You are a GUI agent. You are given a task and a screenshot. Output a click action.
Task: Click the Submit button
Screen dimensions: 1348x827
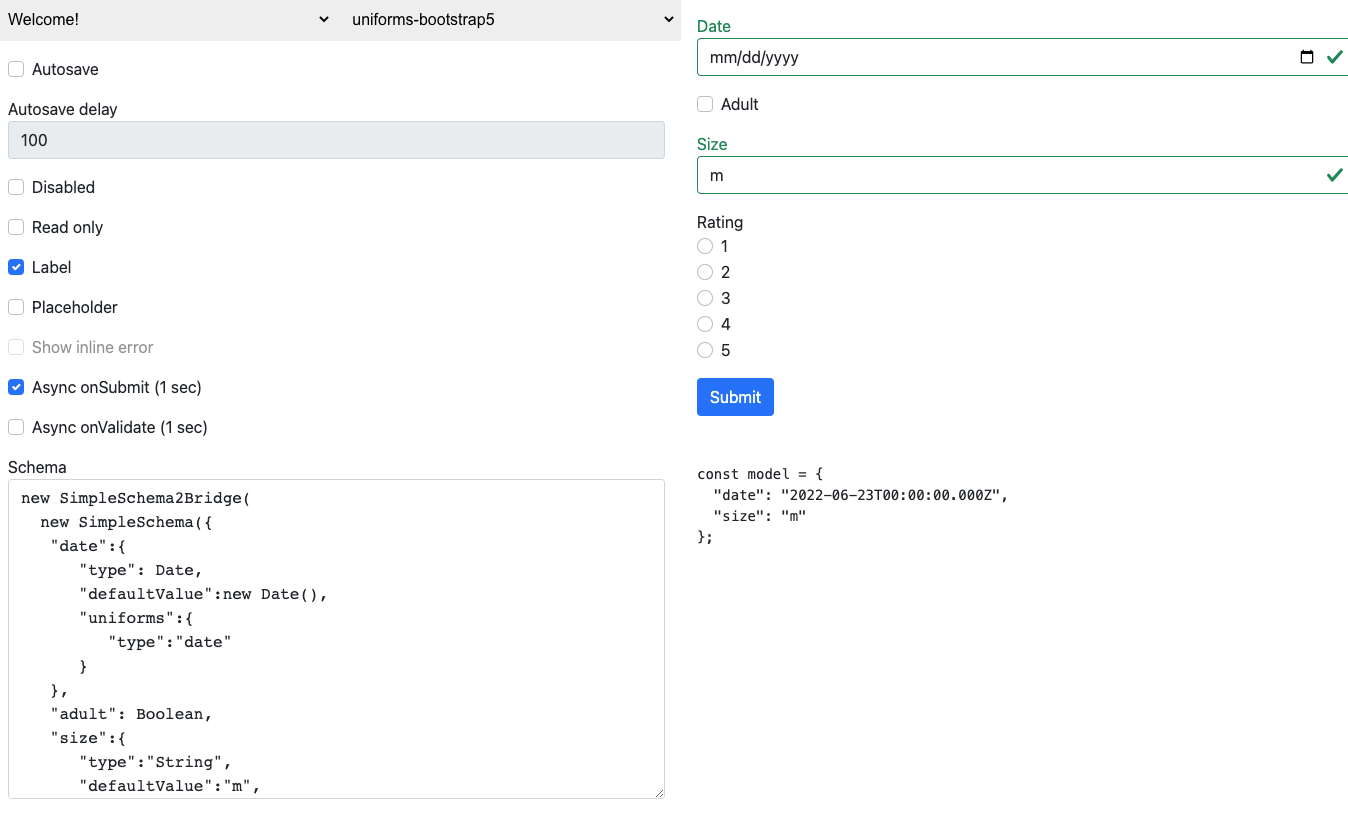tap(735, 397)
